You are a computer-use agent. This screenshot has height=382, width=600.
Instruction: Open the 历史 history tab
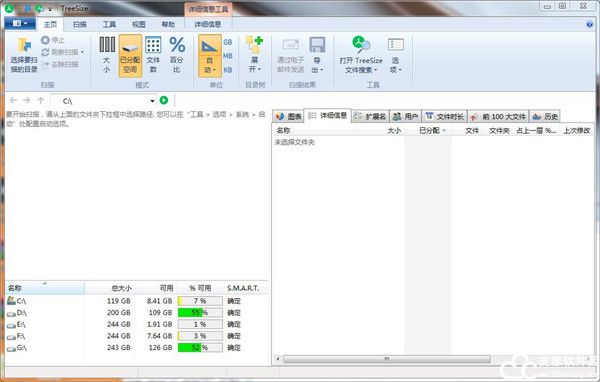coord(545,116)
